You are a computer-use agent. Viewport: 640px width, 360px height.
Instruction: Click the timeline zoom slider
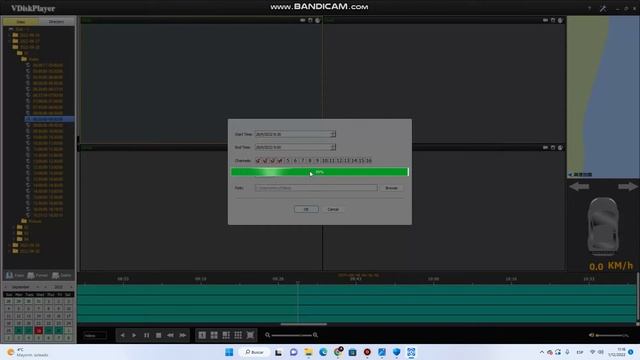pyautogui.click(x=291, y=335)
